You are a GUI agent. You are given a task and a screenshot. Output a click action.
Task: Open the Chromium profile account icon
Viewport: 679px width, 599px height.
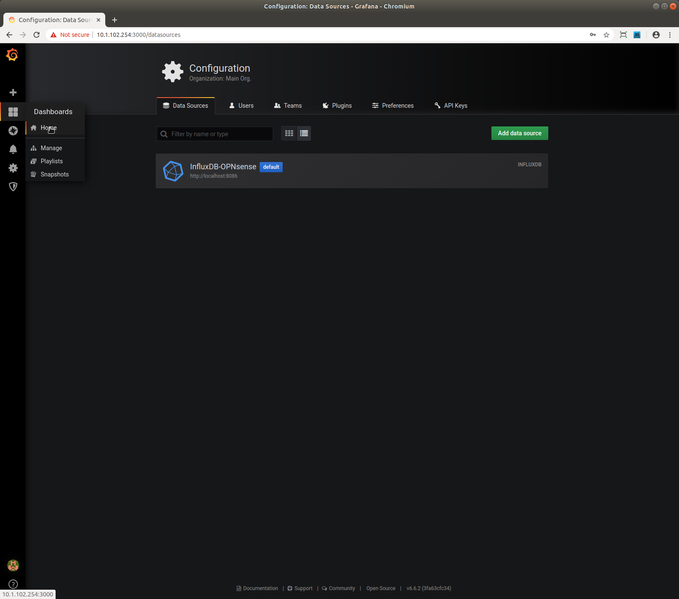point(656,35)
